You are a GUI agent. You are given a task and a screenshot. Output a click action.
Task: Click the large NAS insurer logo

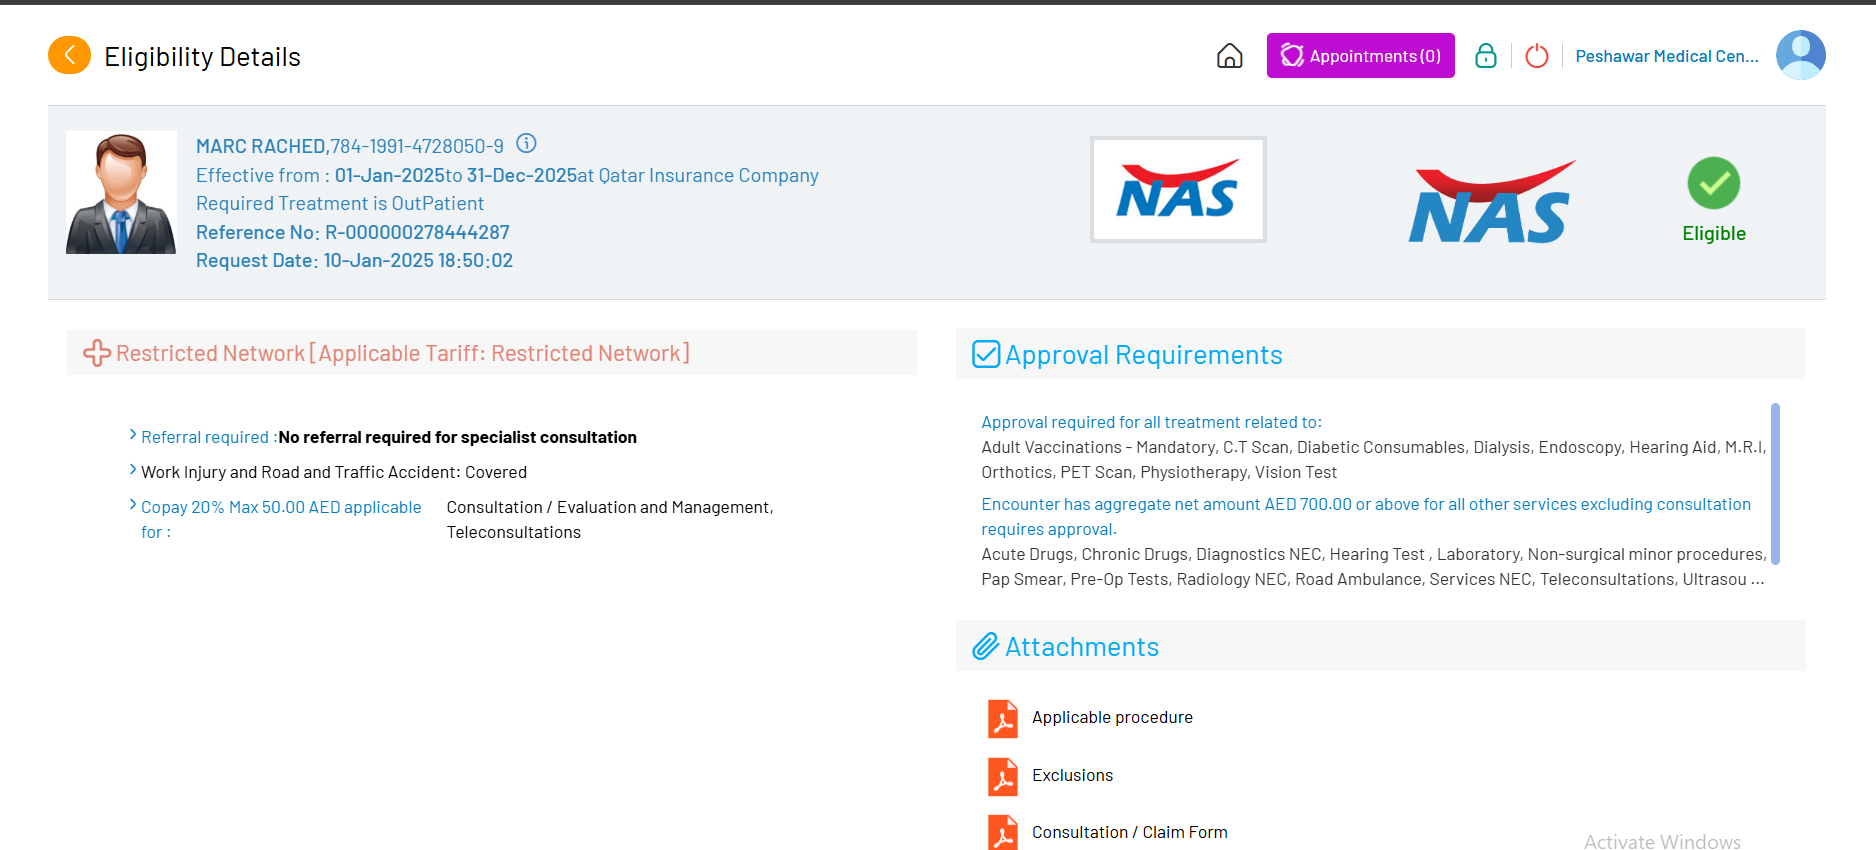[x=1492, y=202]
